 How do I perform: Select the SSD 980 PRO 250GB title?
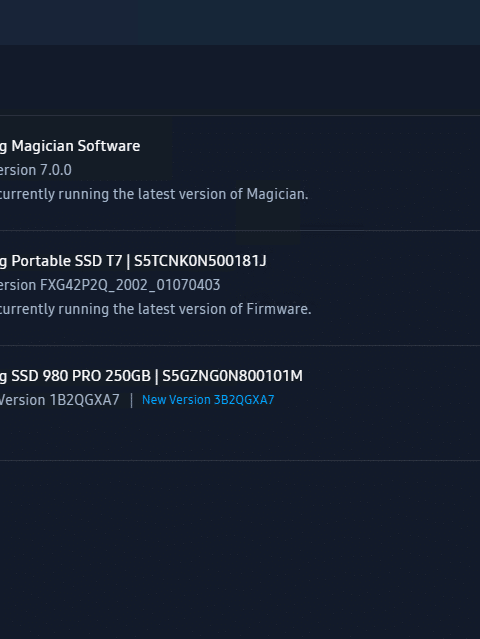[75, 376]
